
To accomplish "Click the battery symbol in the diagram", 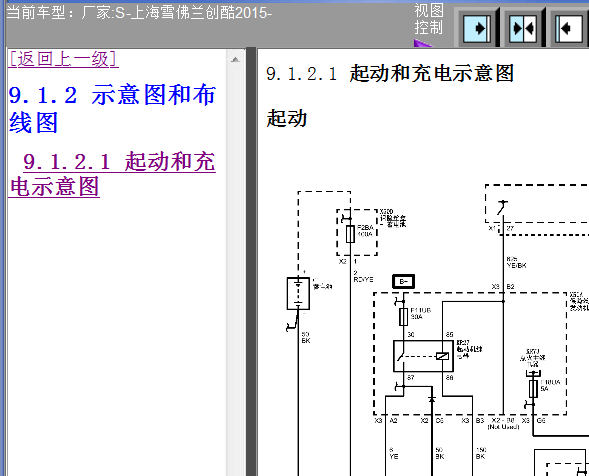I will point(298,293).
